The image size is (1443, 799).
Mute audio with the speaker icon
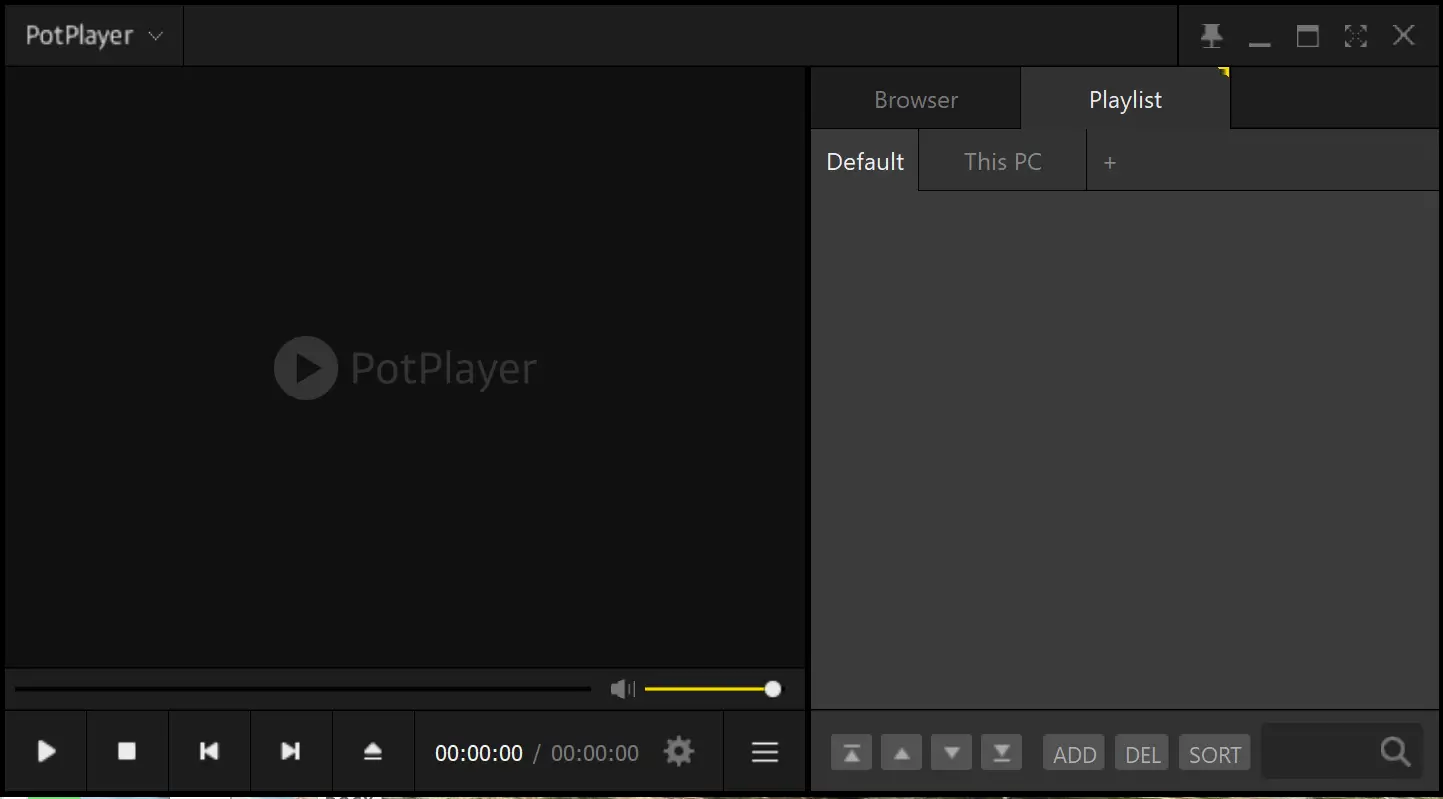pos(621,688)
